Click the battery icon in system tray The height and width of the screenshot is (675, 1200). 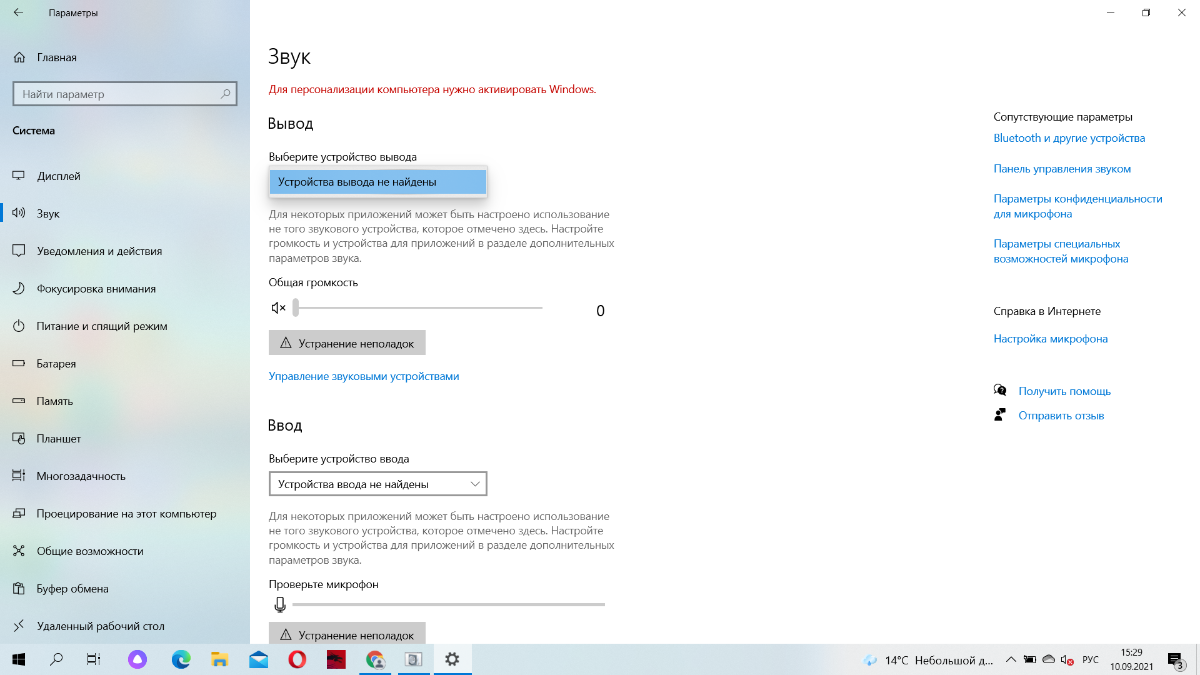1029,660
